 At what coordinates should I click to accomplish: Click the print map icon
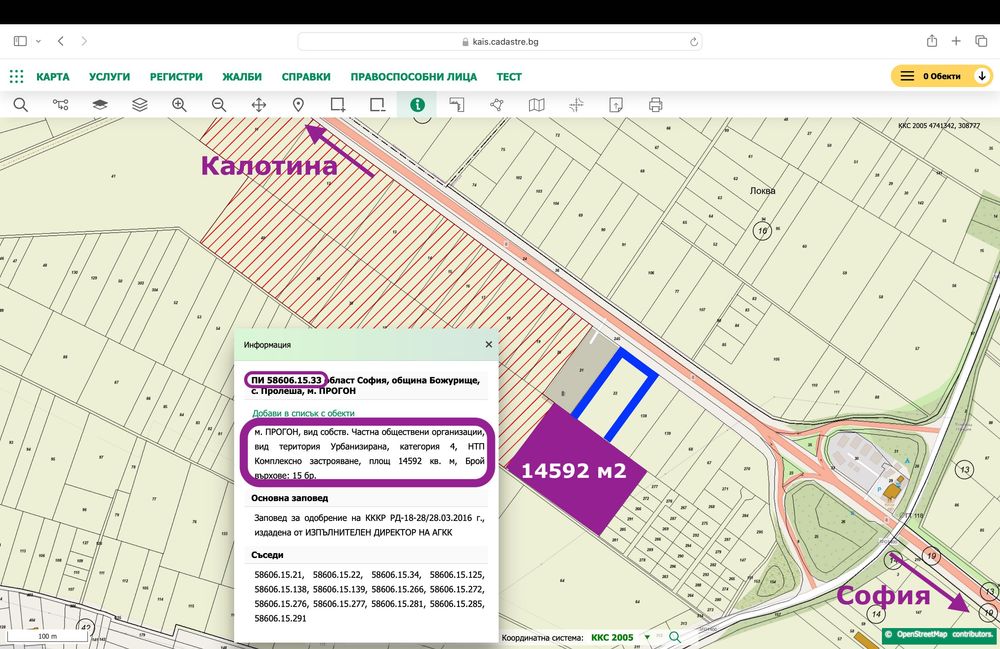point(656,104)
